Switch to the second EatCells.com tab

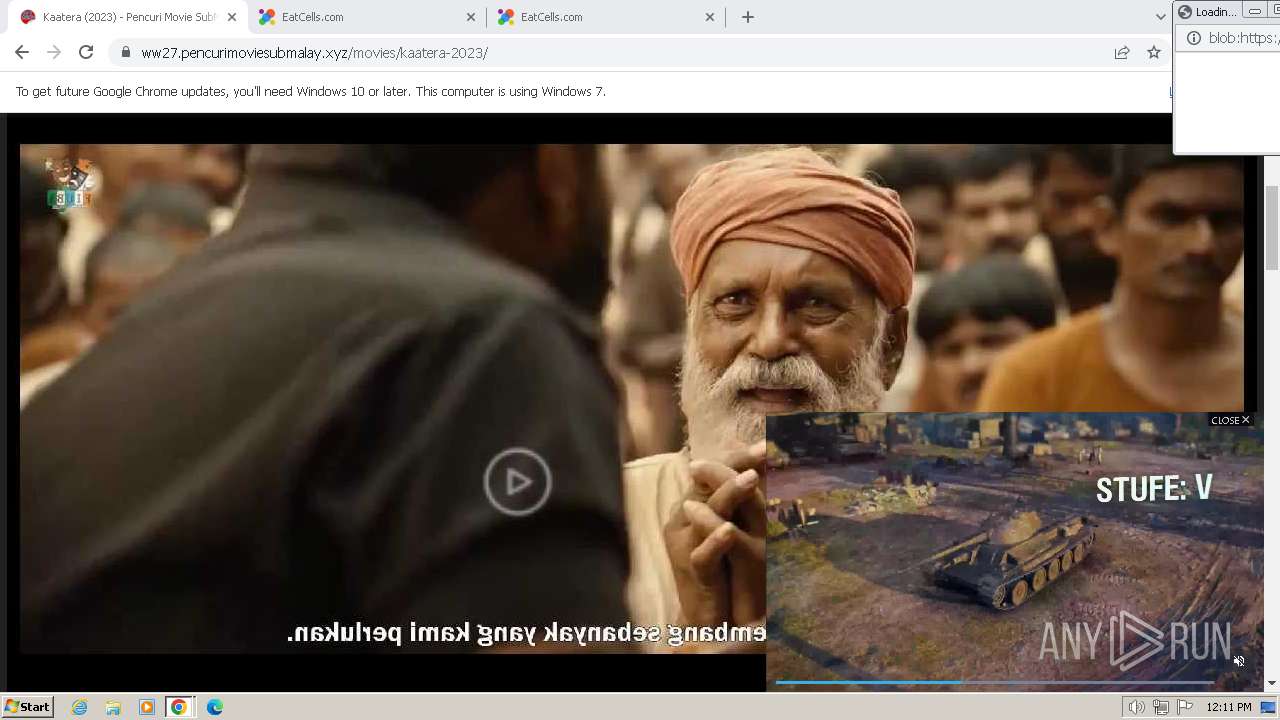click(605, 17)
